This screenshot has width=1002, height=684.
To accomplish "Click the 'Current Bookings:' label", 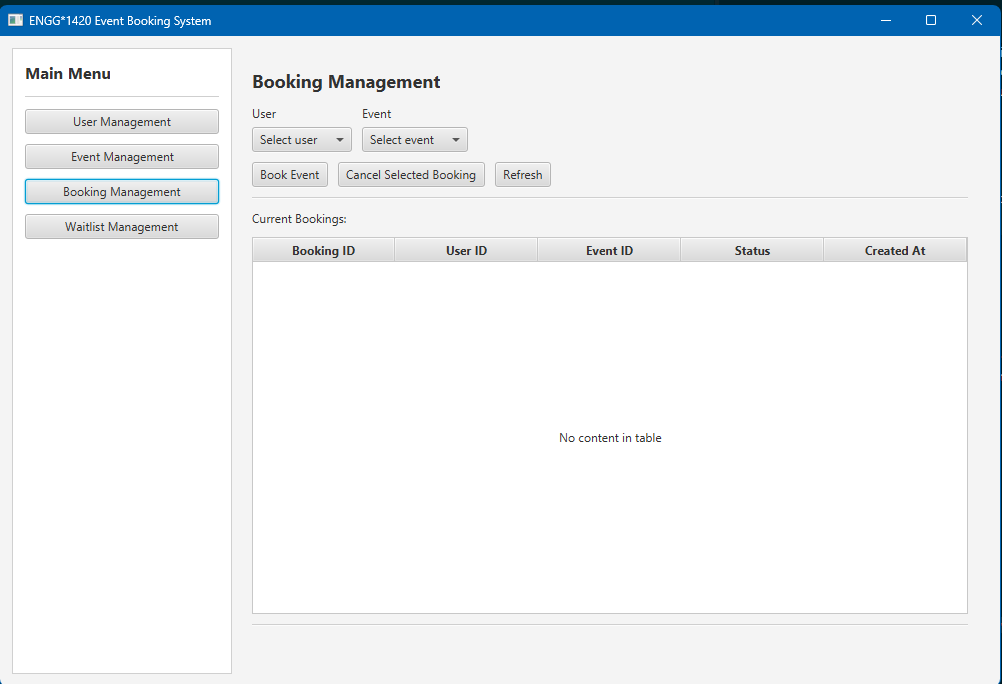I will click(x=299, y=219).
